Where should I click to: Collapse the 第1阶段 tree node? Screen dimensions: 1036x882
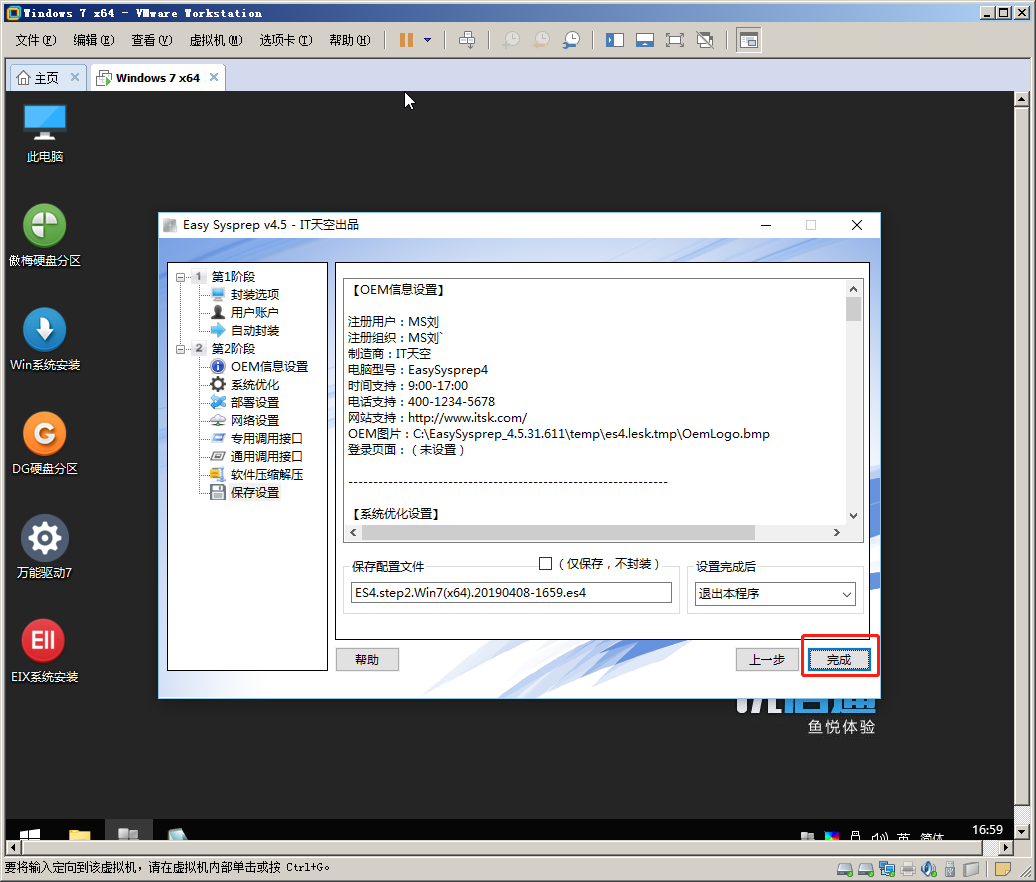[x=180, y=277]
